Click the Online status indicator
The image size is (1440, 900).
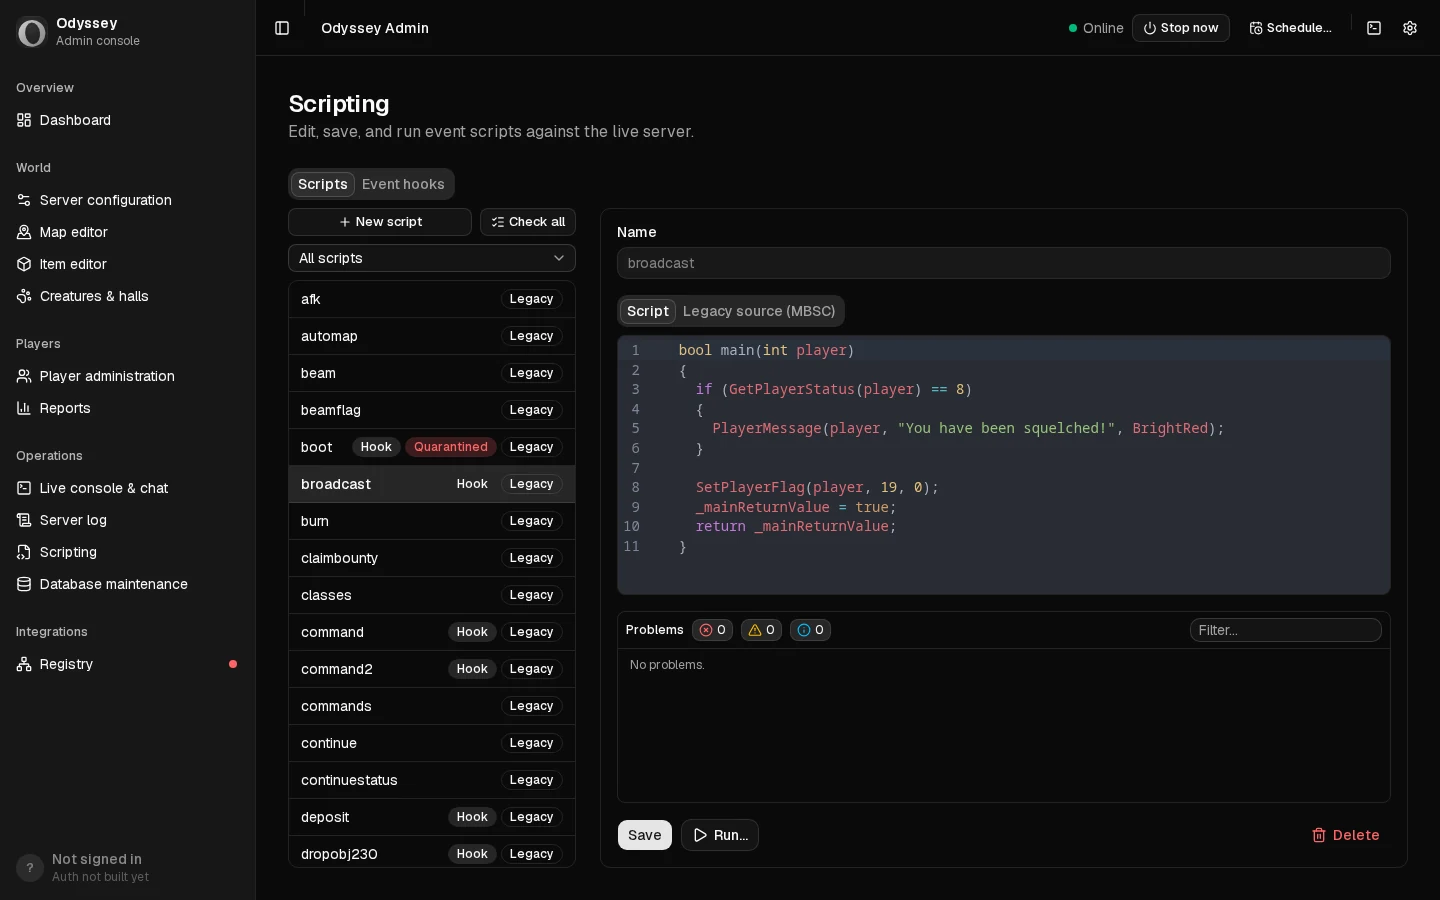click(x=1096, y=28)
